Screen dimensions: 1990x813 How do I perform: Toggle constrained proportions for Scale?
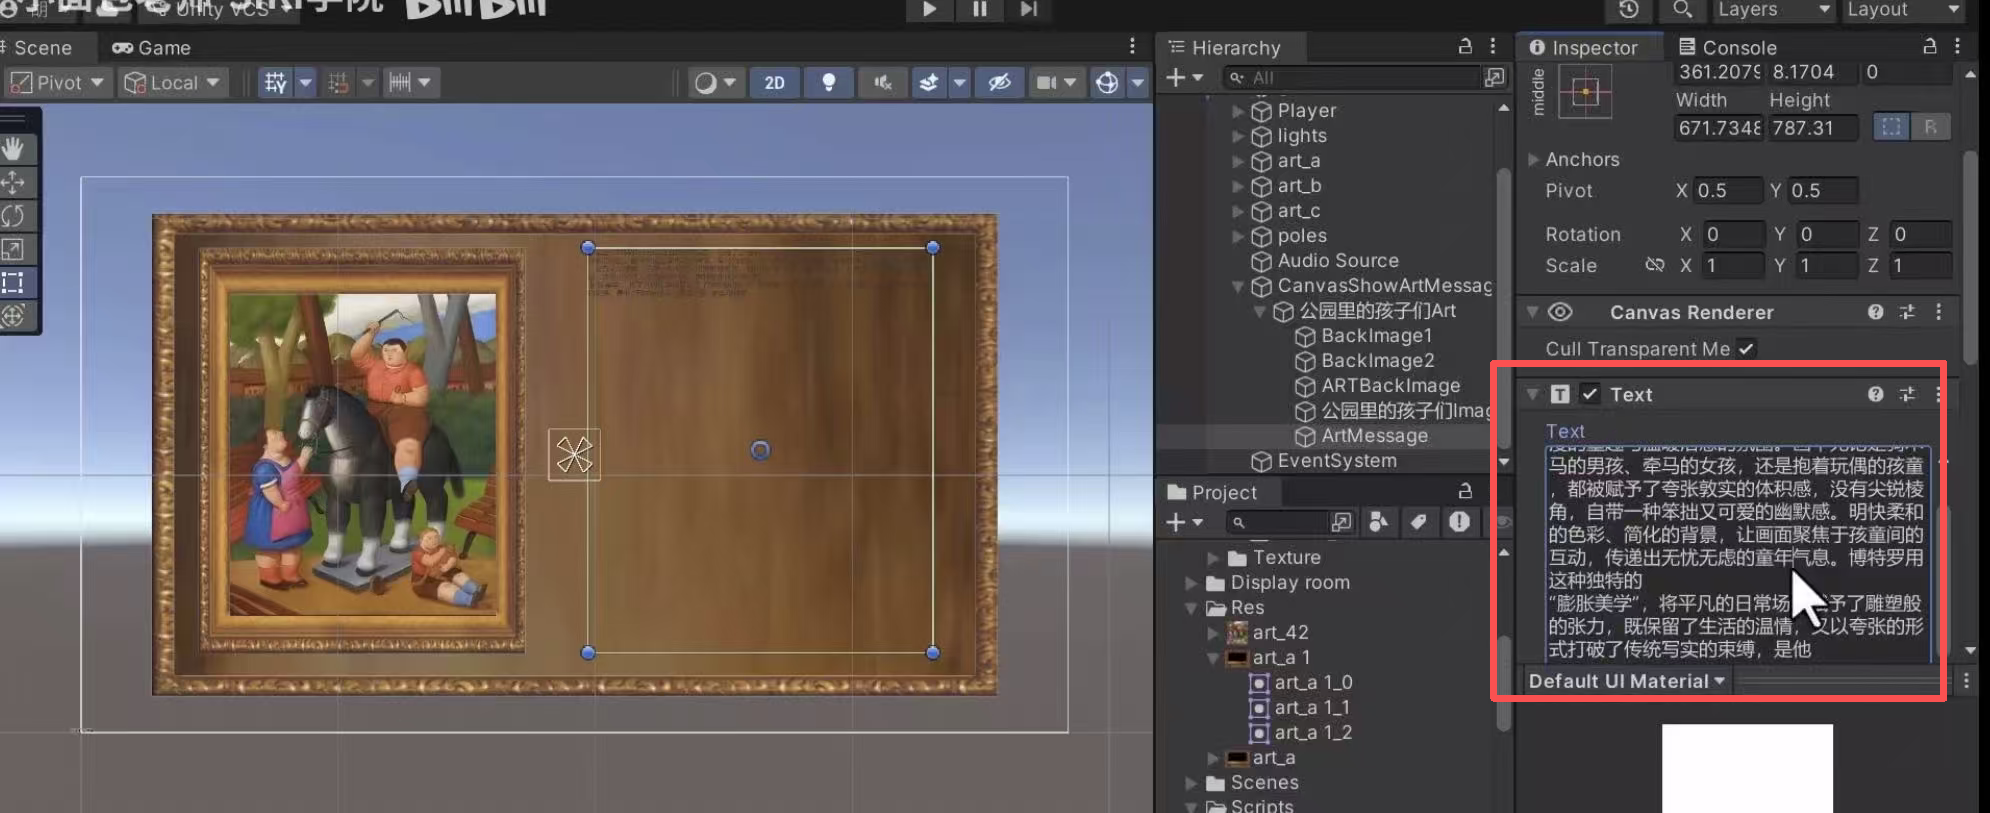(1655, 265)
